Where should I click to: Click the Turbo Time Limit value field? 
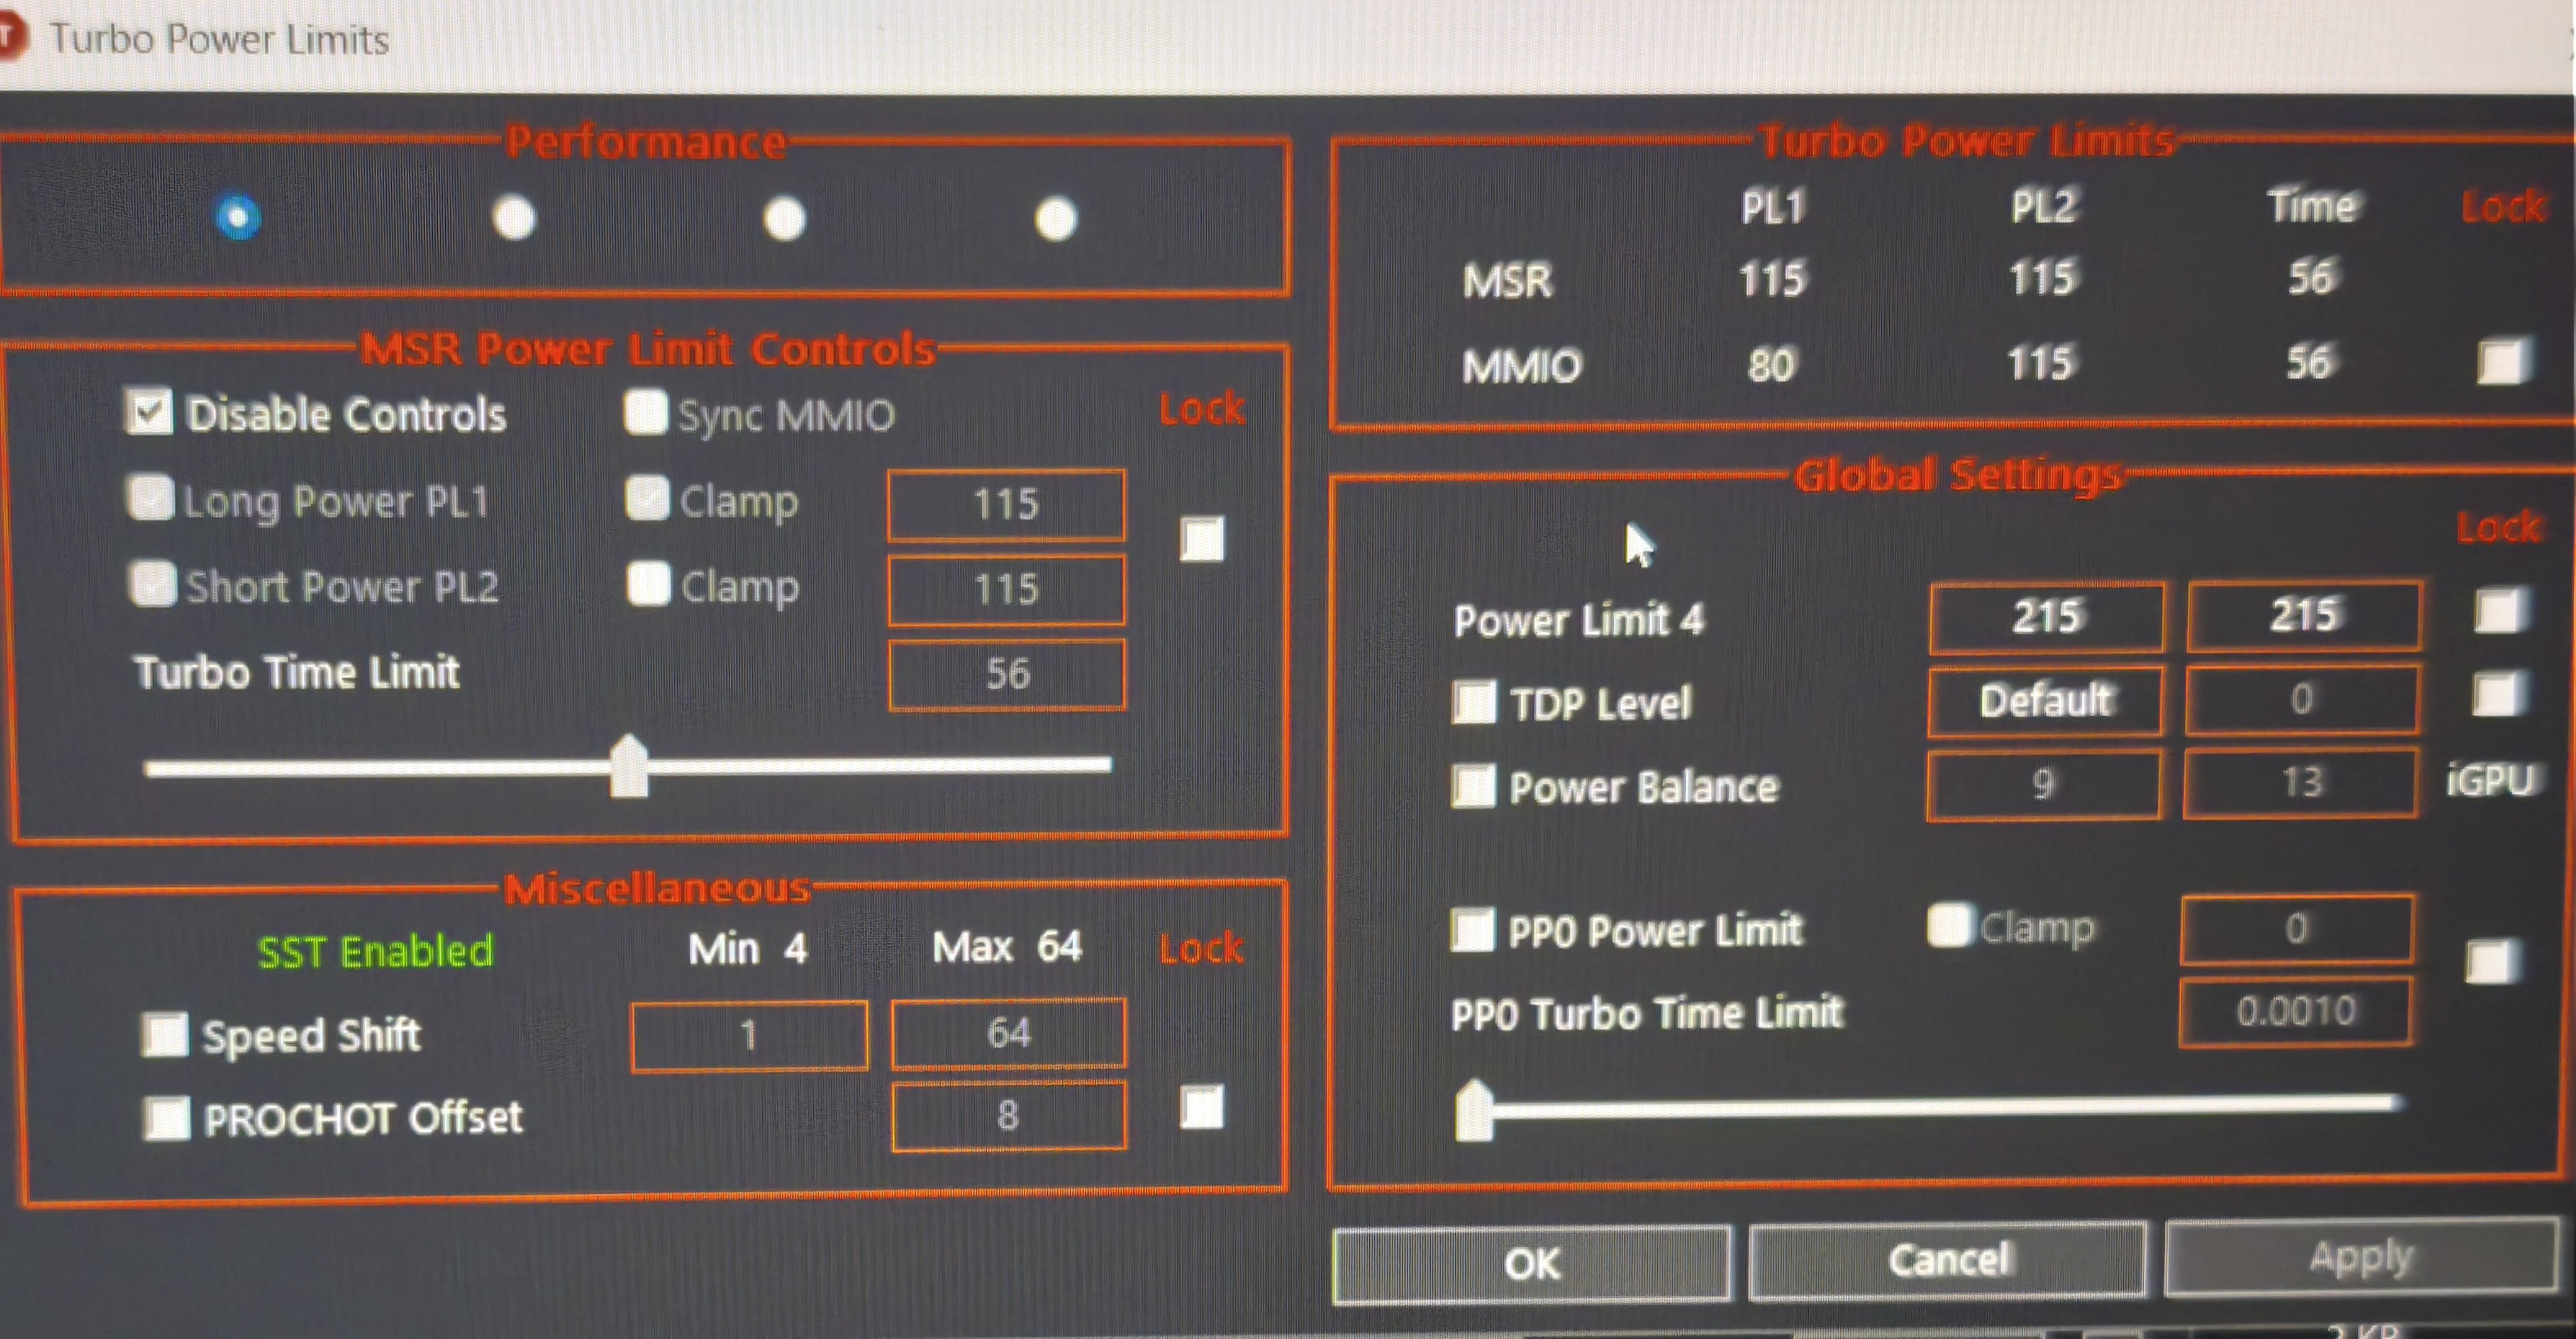(1007, 674)
